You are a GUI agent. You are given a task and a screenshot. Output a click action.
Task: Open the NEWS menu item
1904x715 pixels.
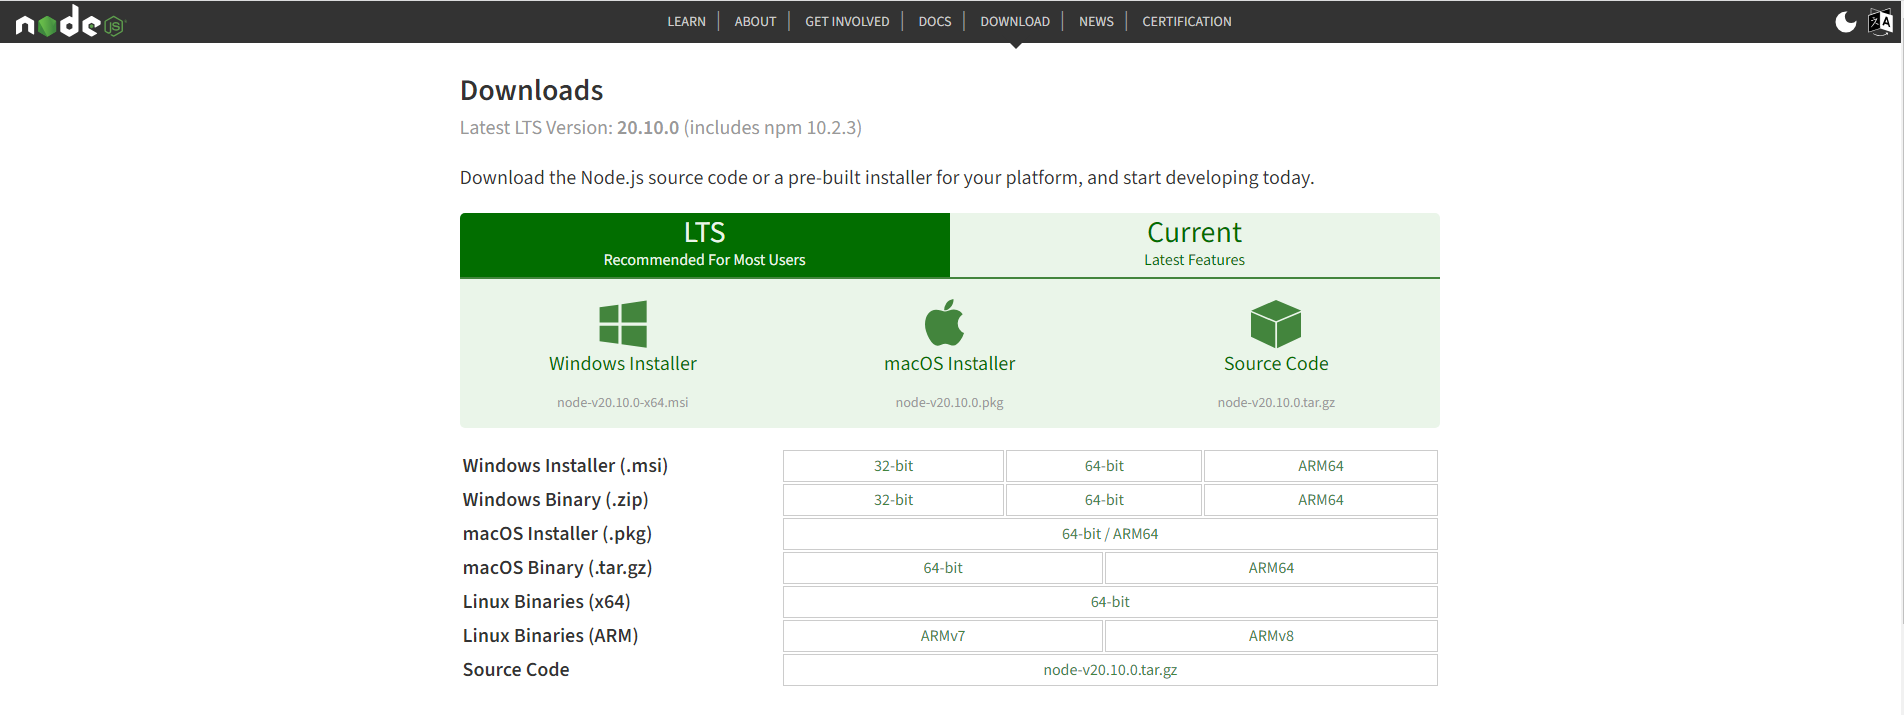(1096, 21)
